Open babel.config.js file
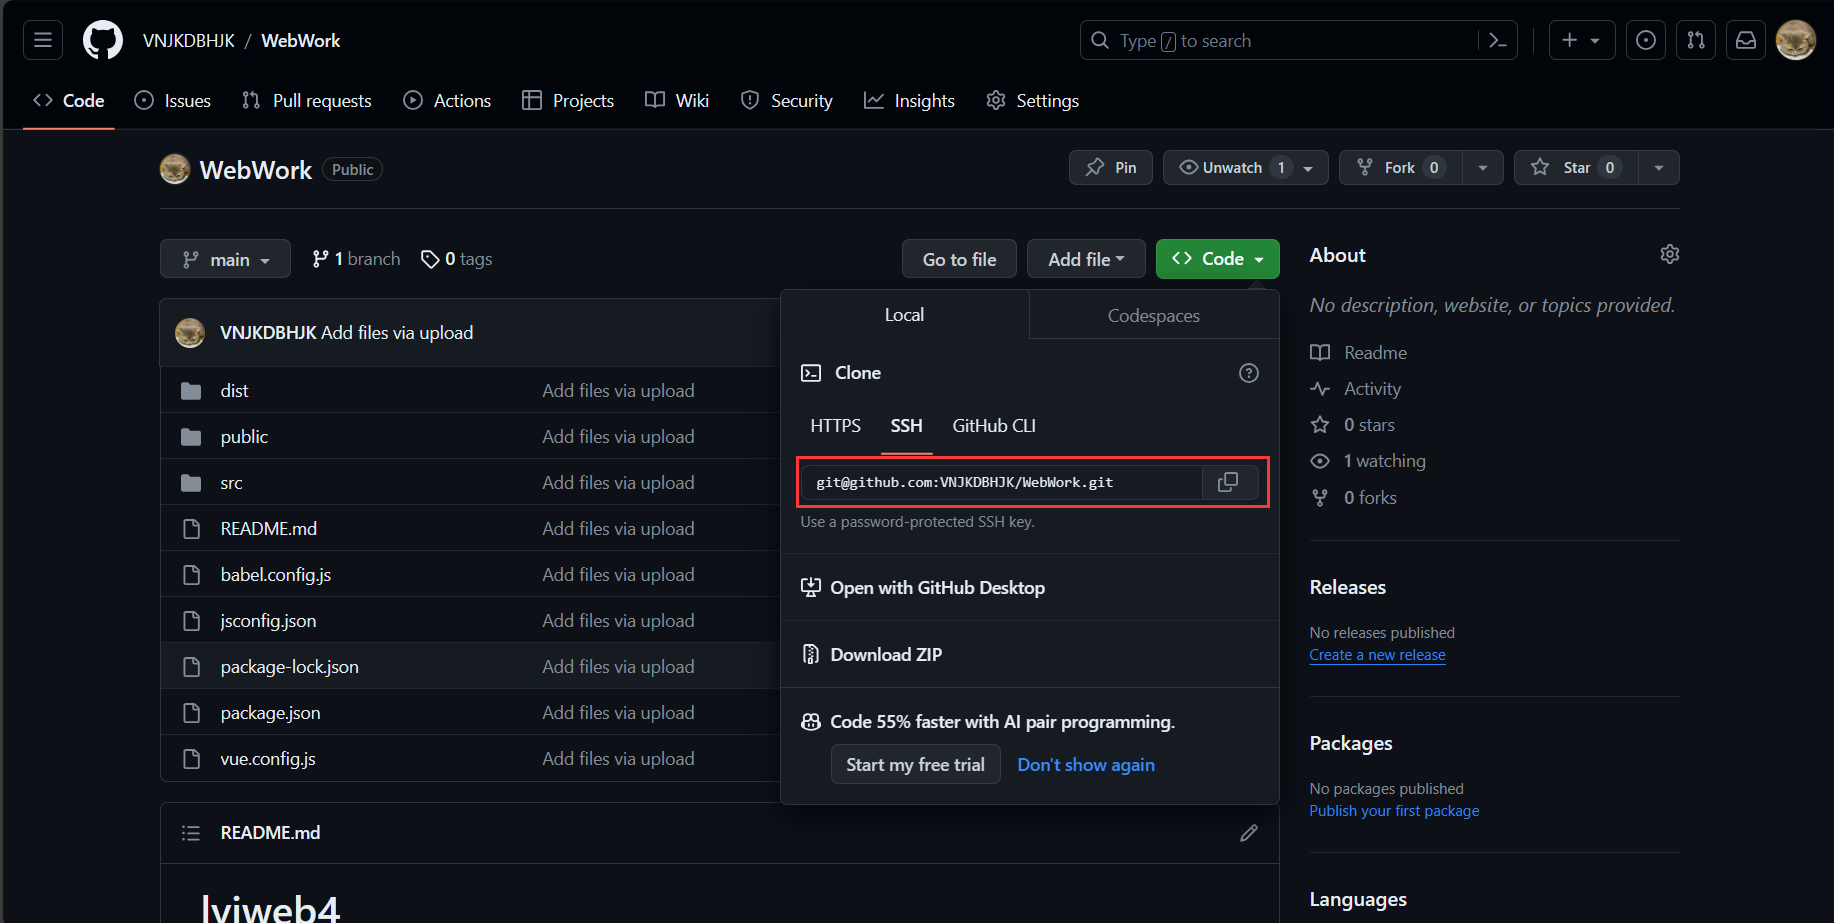This screenshot has height=923, width=1834. pyautogui.click(x=276, y=575)
